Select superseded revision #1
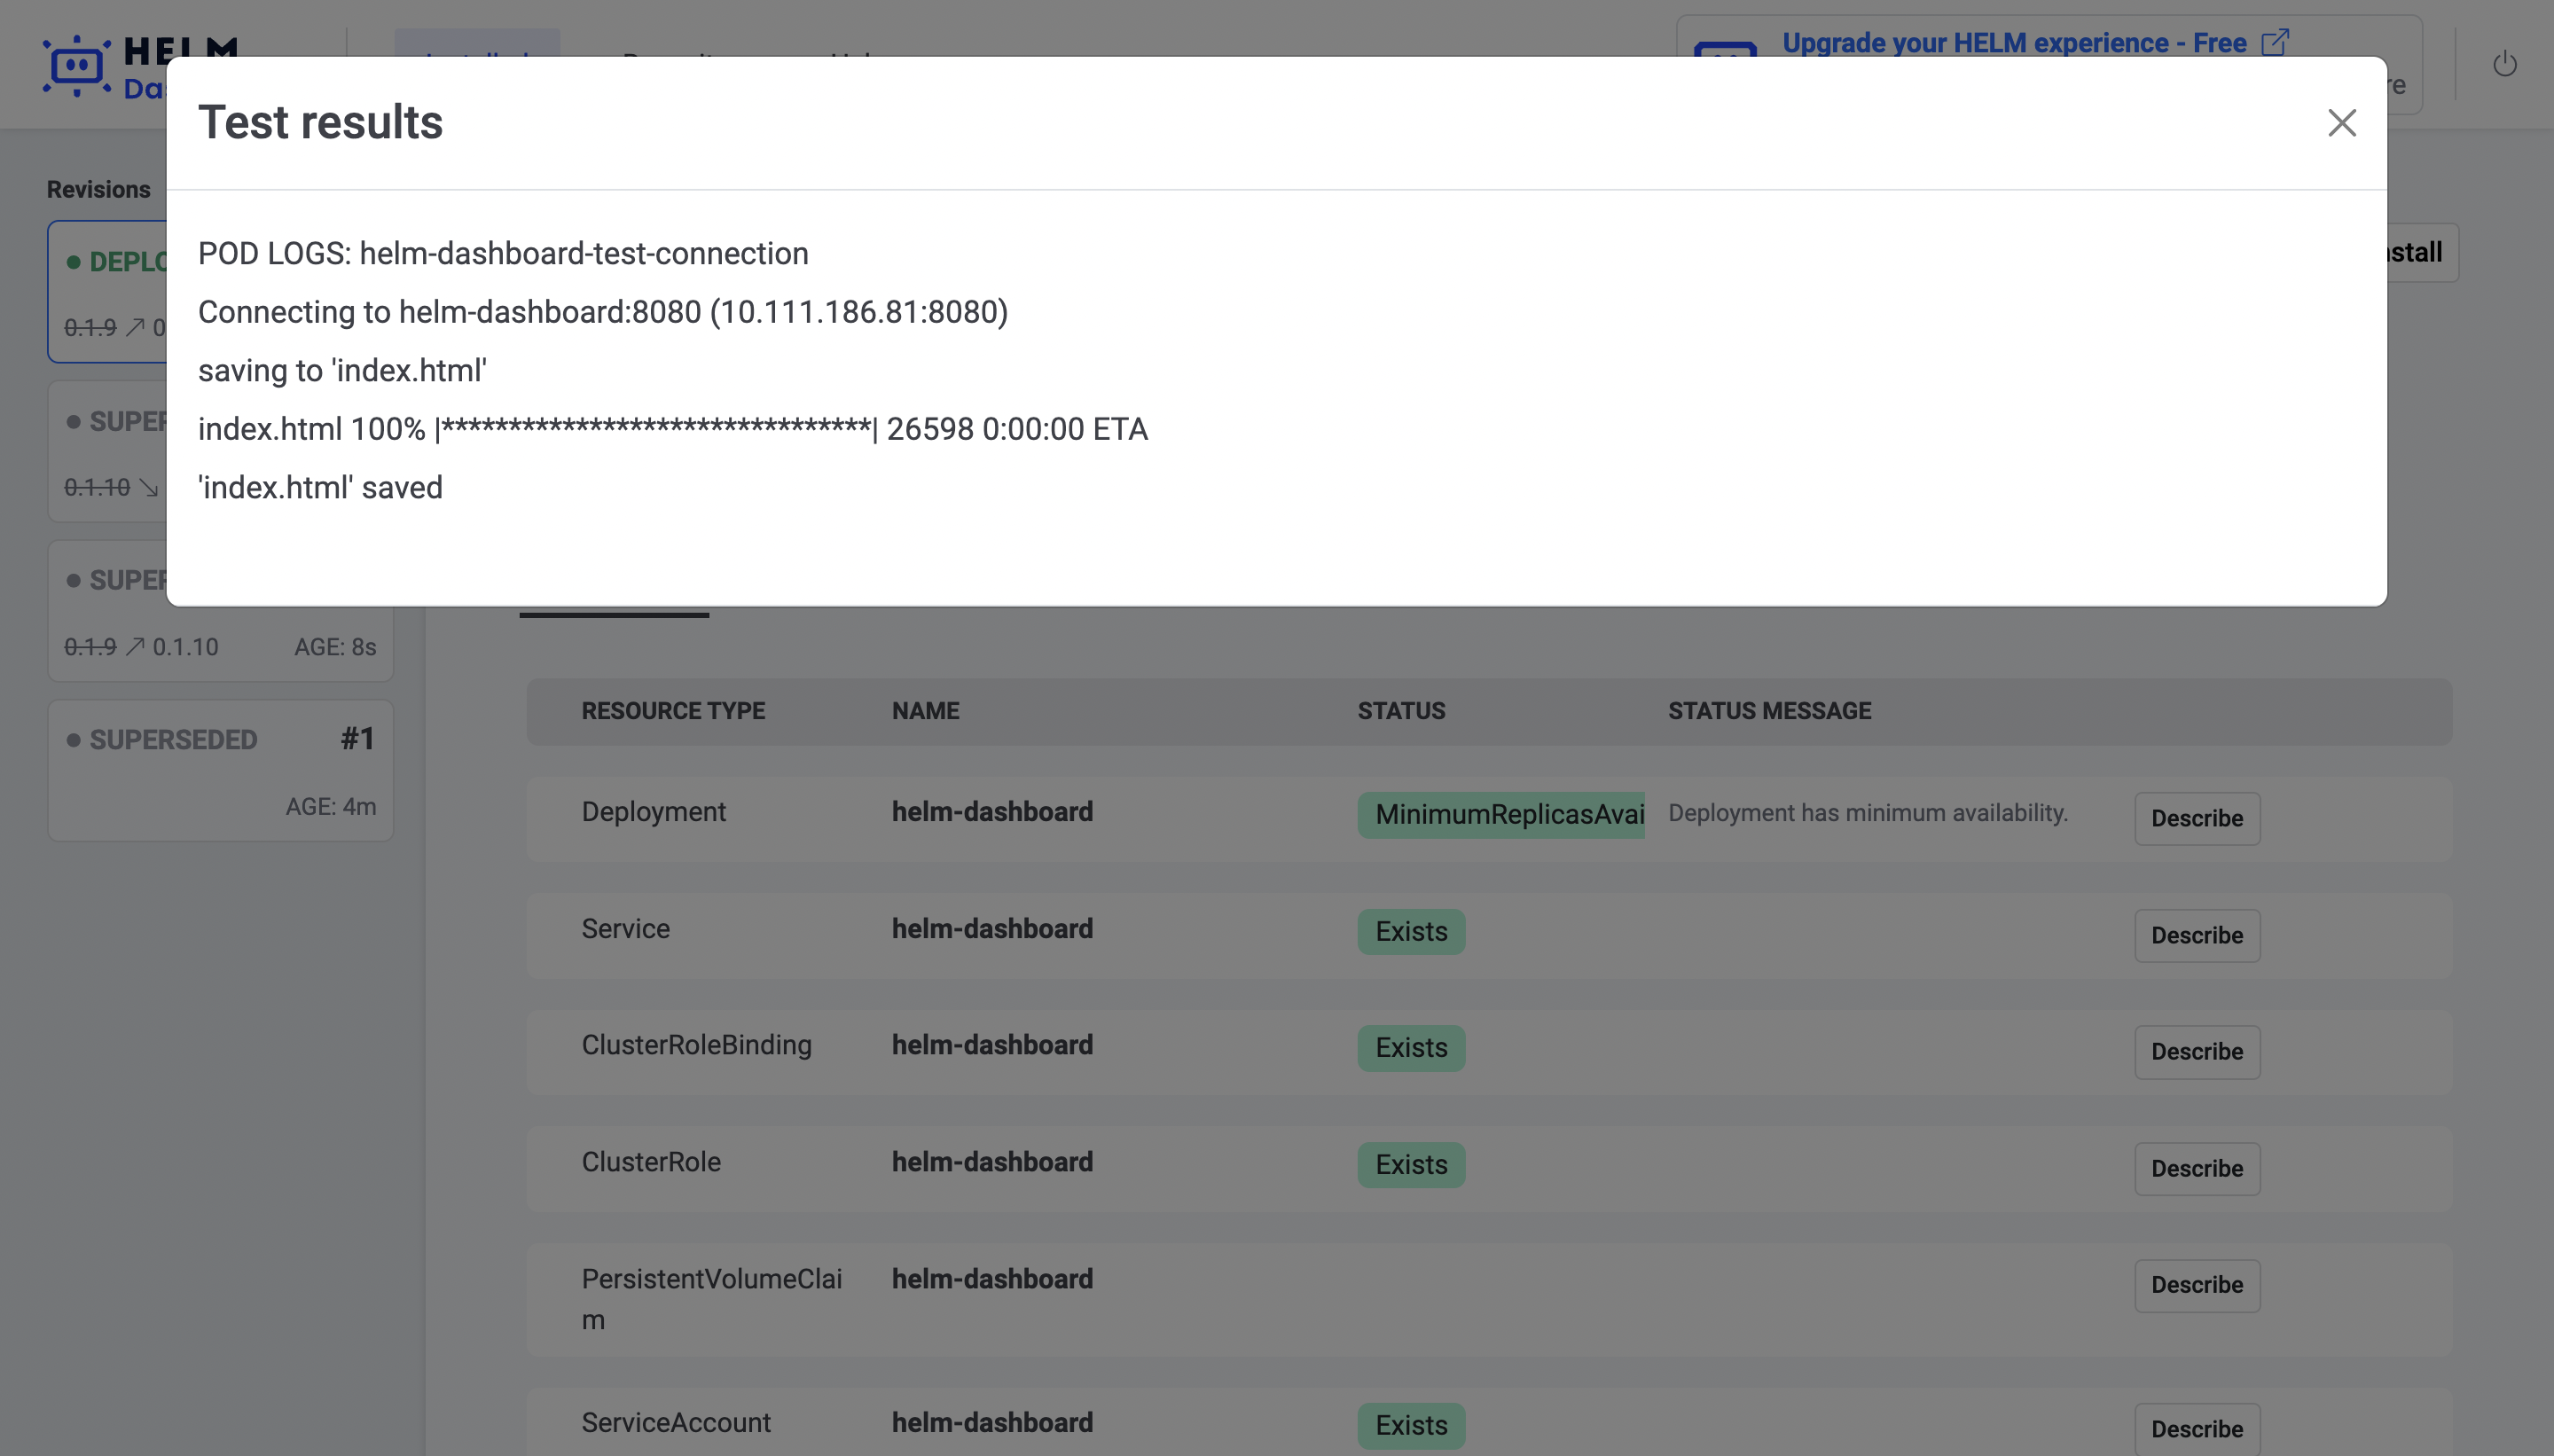2554x1456 pixels. (x=220, y=770)
